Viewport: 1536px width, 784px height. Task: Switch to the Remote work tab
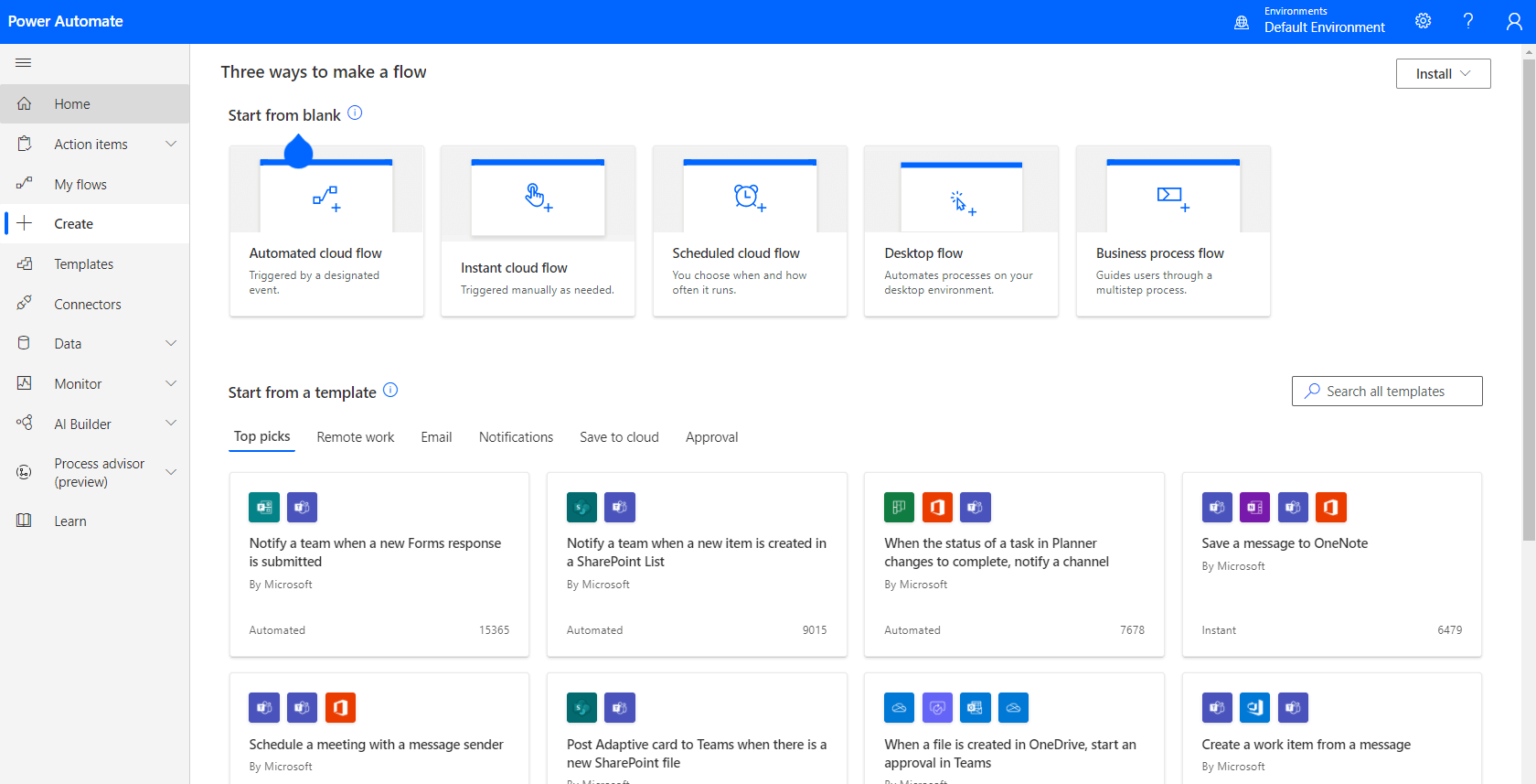point(355,437)
